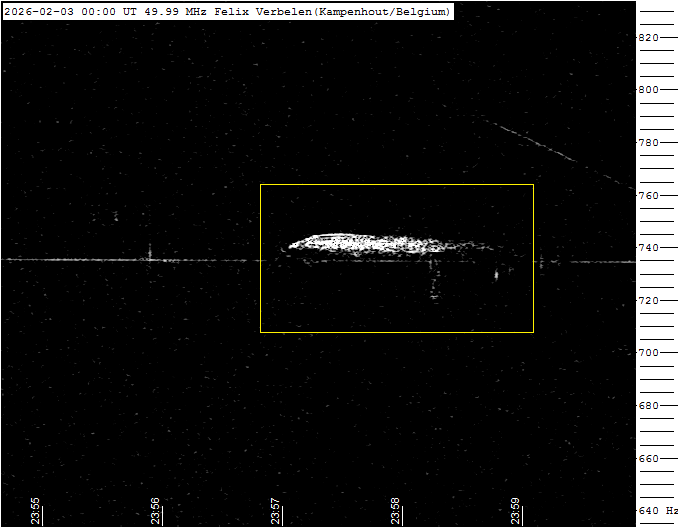This screenshot has height=528, width=679.
Task: Click the short vertical spike above 23:56
Action: (x=150, y=252)
